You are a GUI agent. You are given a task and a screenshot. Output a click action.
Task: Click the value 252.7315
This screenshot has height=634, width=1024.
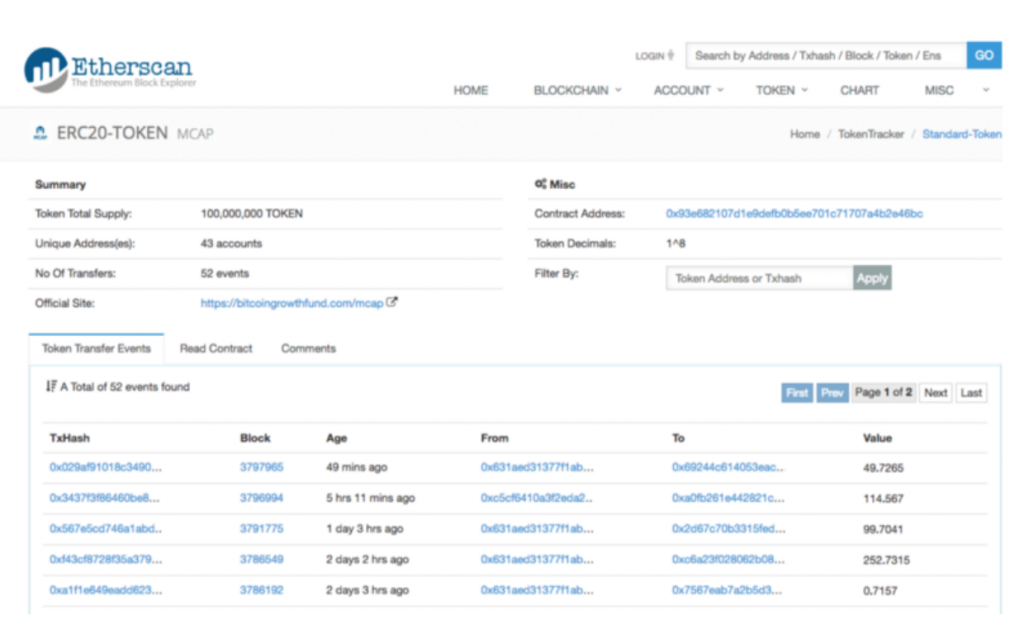pos(886,560)
